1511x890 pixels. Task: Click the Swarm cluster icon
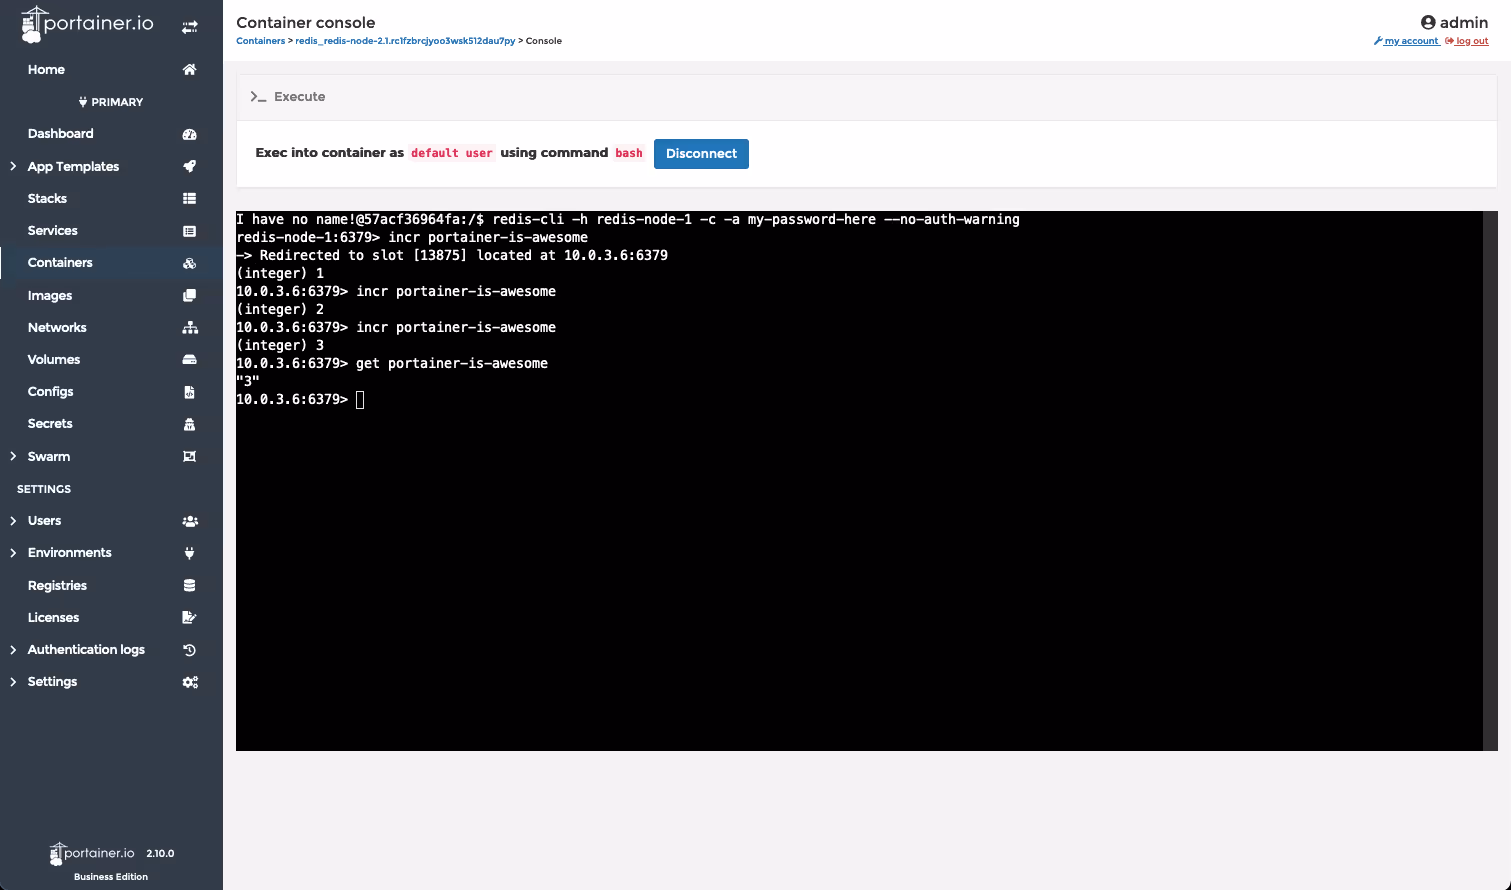coord(189,456)
